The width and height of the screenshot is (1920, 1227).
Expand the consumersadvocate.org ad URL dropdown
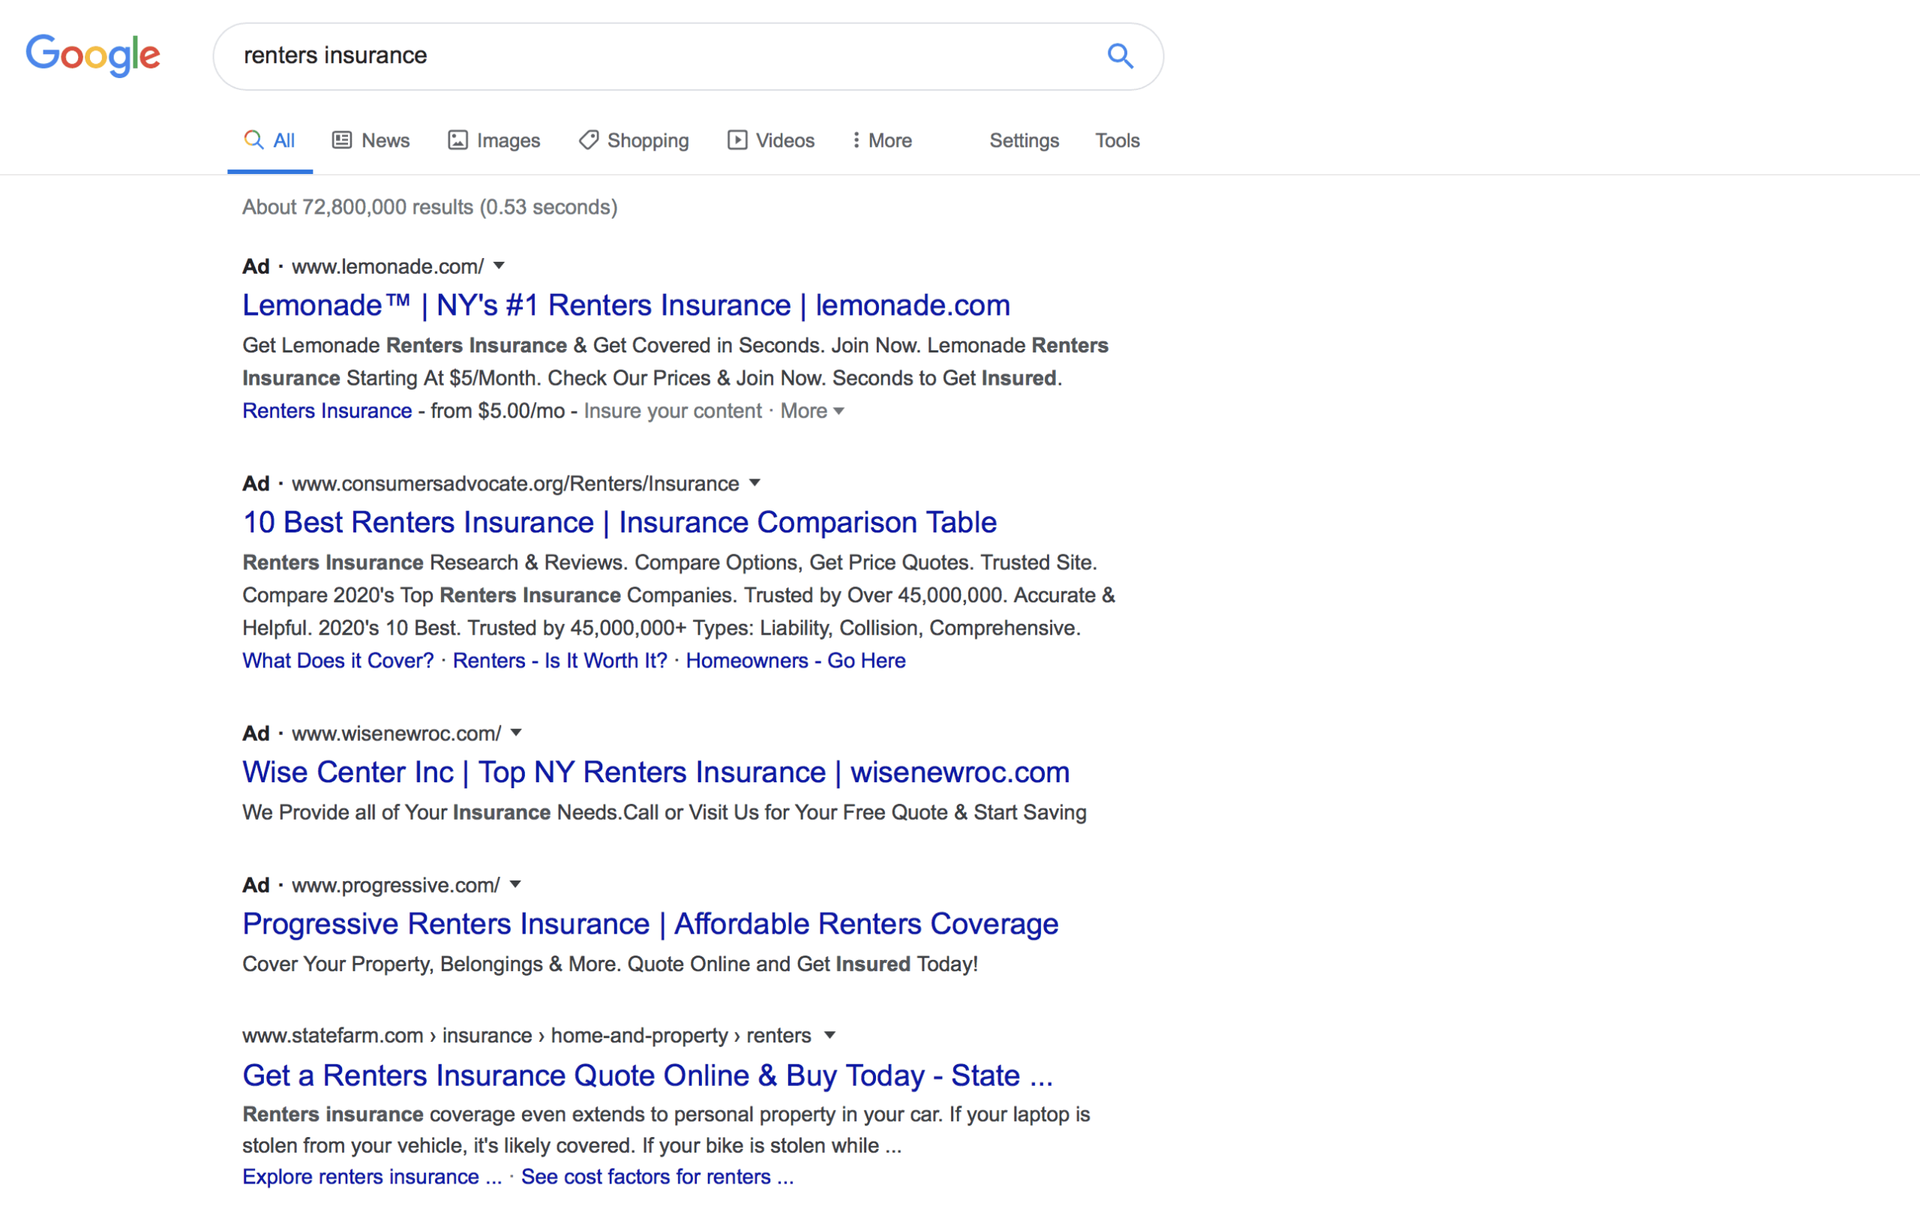(x=755, y=483)
